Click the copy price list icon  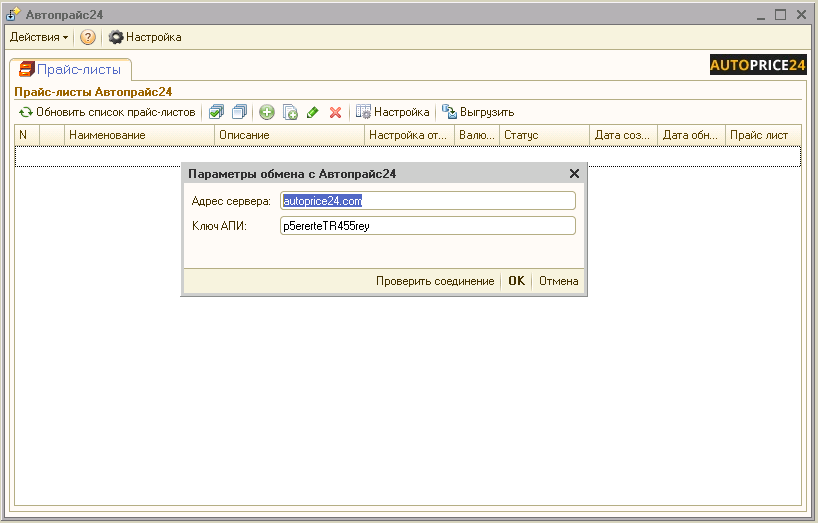point(290,112)
